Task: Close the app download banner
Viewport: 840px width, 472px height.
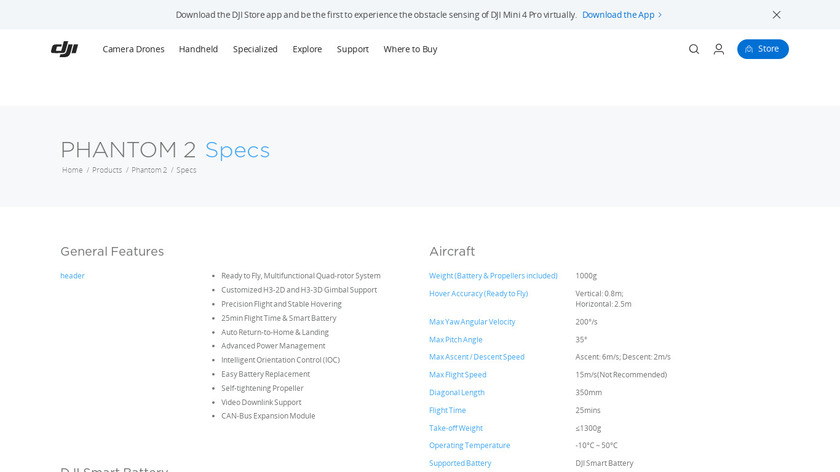Action: pyautogui.click(x=776, y=15)
